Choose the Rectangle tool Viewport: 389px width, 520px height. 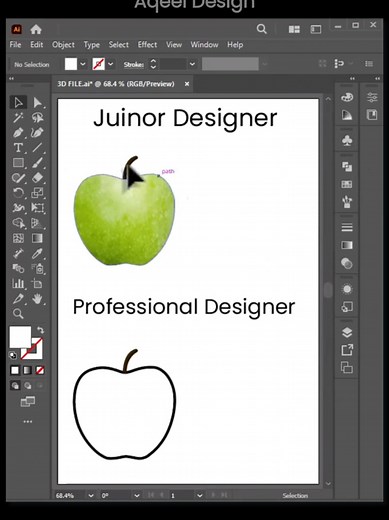(x=18, y=163)
